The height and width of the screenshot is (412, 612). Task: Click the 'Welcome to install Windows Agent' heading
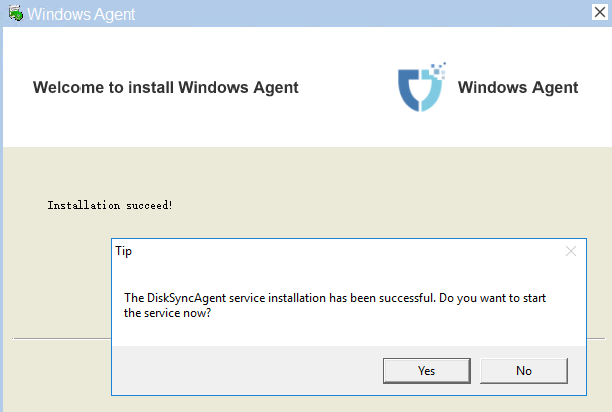(165, 87)
